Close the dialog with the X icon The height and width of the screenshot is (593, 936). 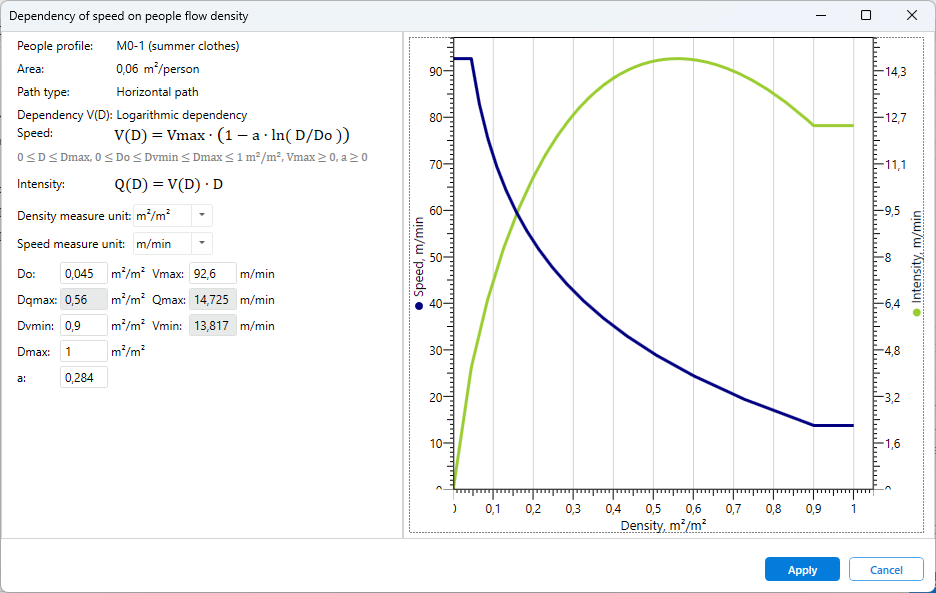click(x=911, y=16)
